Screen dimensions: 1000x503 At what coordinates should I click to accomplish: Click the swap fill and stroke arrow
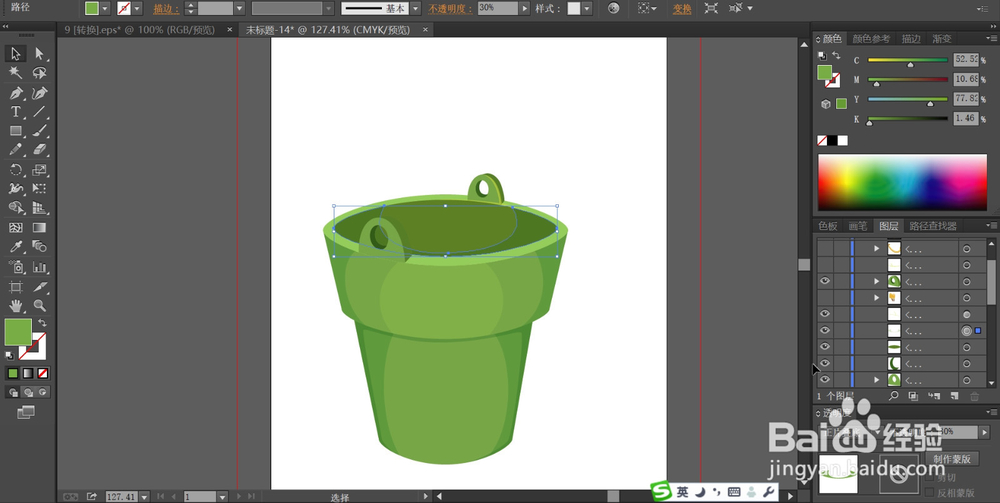[42, 324]
